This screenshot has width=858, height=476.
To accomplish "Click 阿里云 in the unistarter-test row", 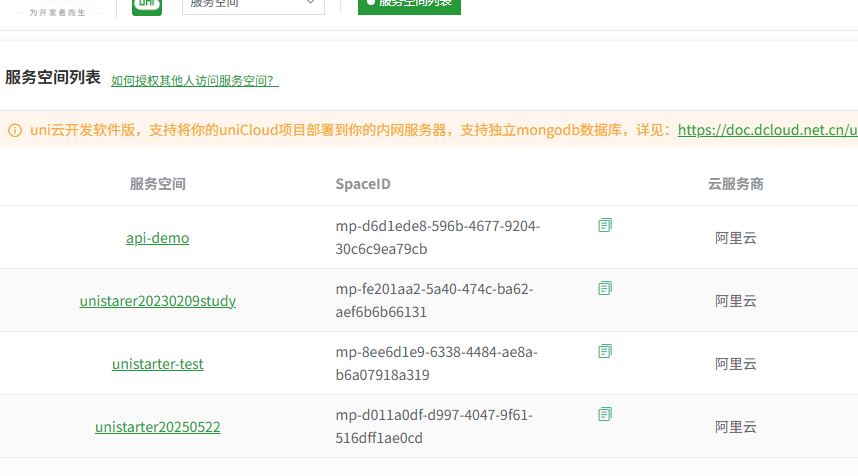I will [735, 364].
